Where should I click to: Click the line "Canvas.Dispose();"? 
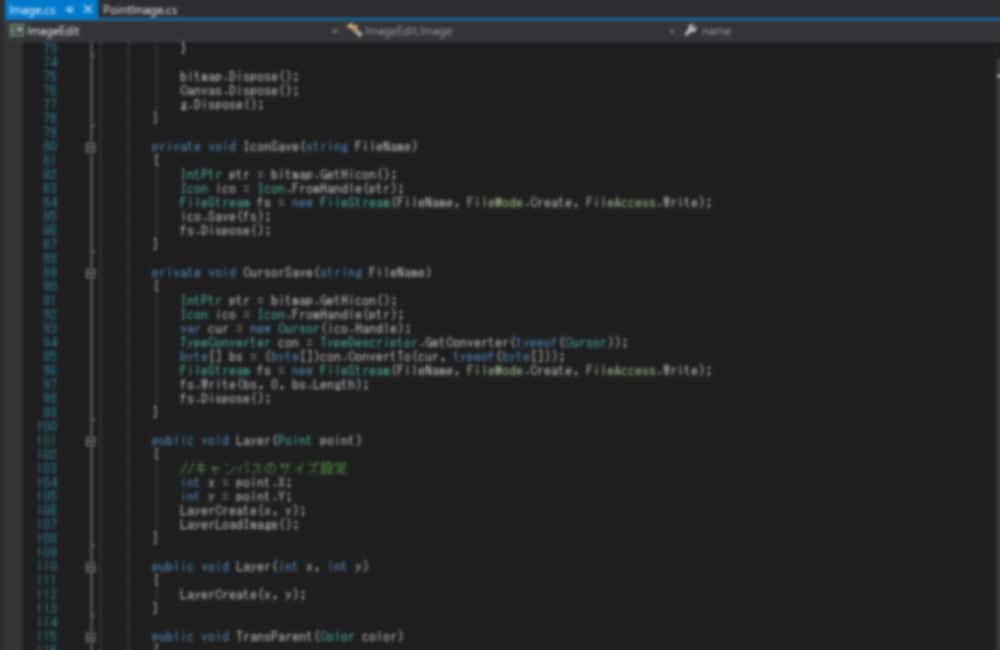[x=239, y=91]
